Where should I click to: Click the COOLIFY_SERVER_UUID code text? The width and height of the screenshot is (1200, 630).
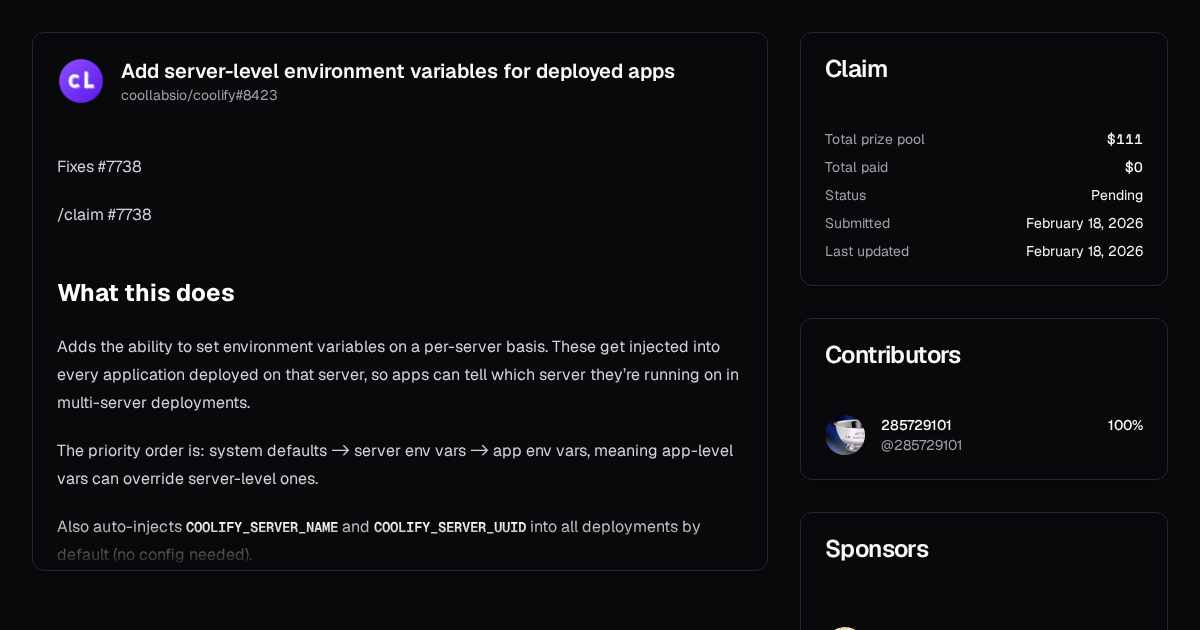coord(450,527)
